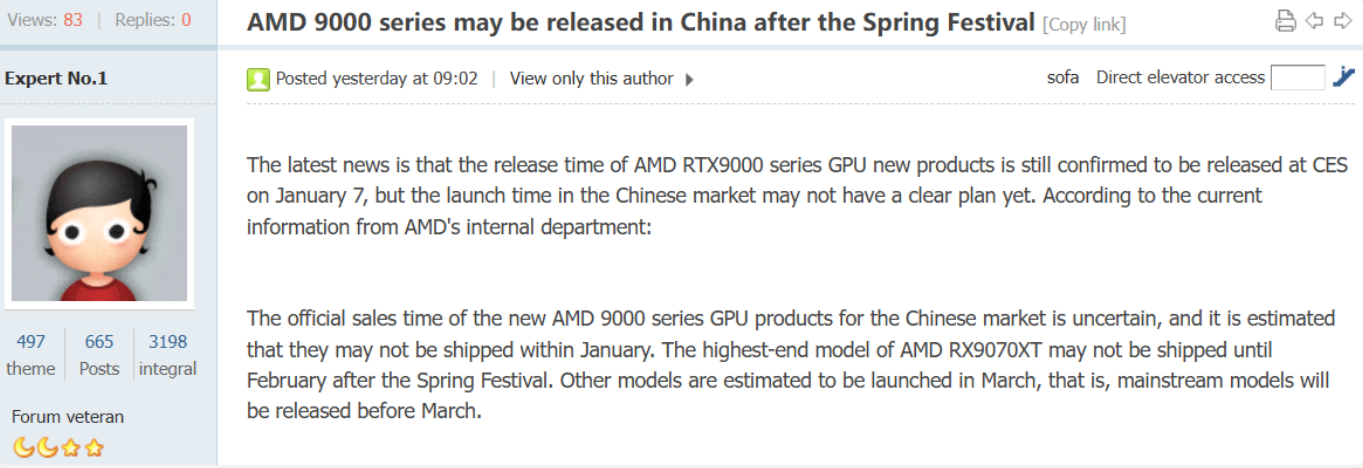
Task: Click the last star rank icon
Action: pyautogui.click(x=94, y=447)
